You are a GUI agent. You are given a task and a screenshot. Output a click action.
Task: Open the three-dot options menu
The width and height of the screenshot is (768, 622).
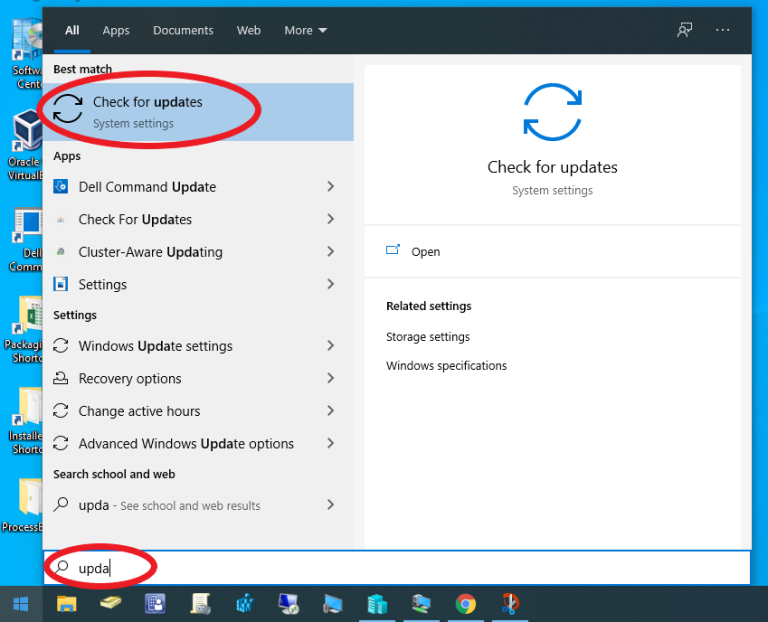click(x=723, y=30)
